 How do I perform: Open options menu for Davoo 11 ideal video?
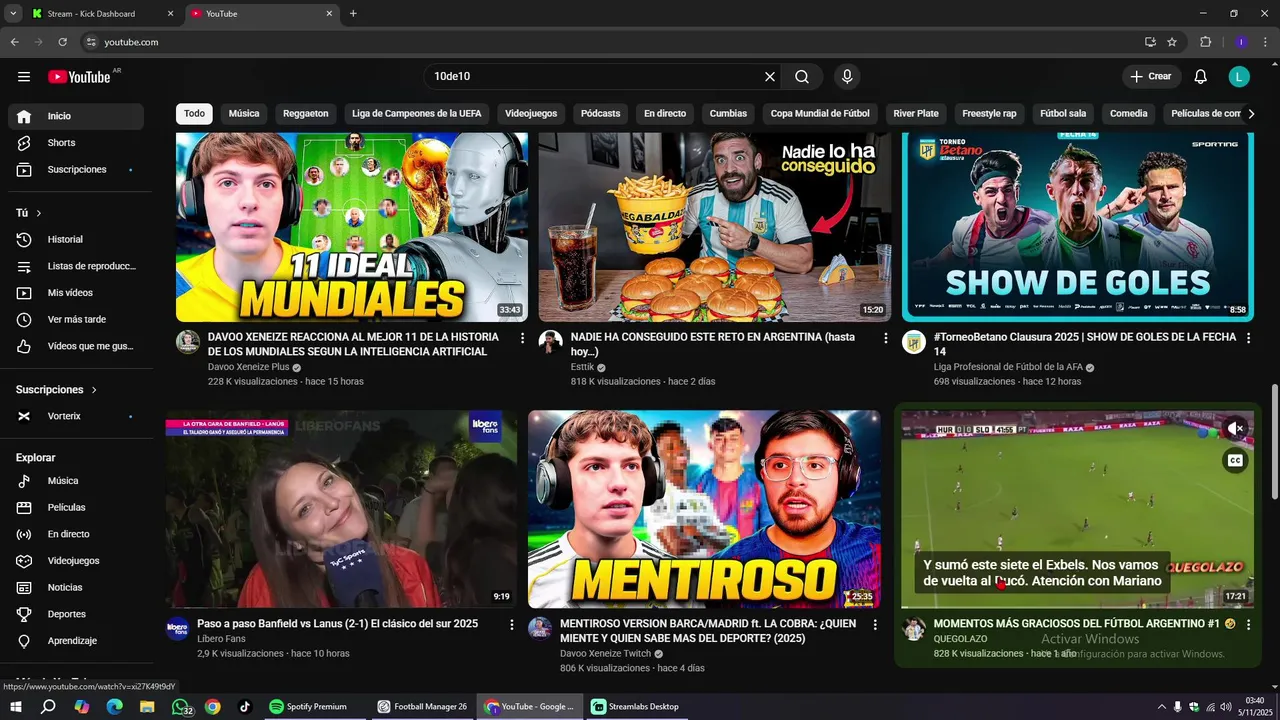point(522,338)
